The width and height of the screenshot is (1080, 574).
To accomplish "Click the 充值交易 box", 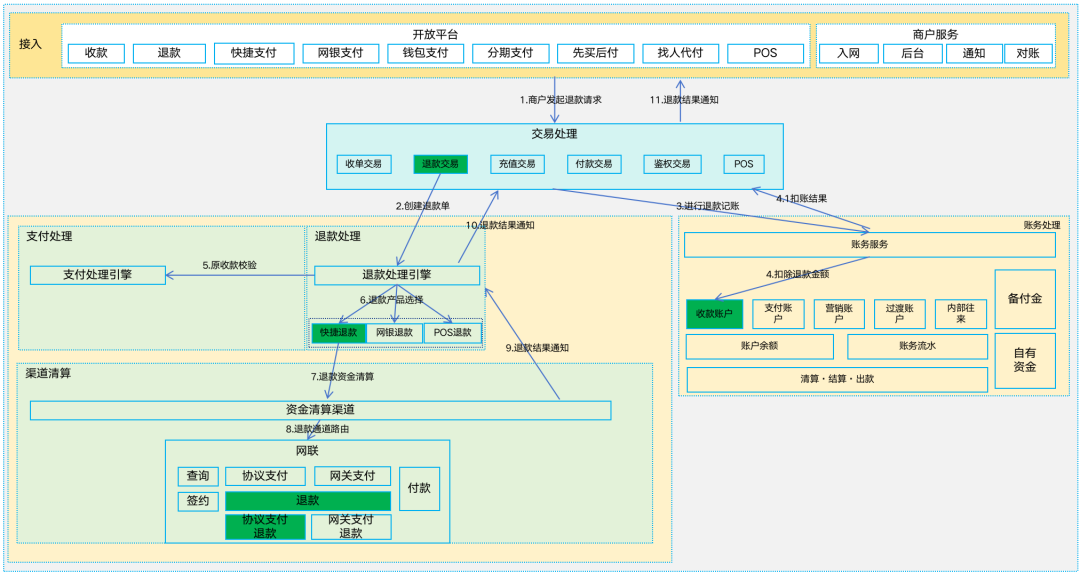I will tap(517, 164).
